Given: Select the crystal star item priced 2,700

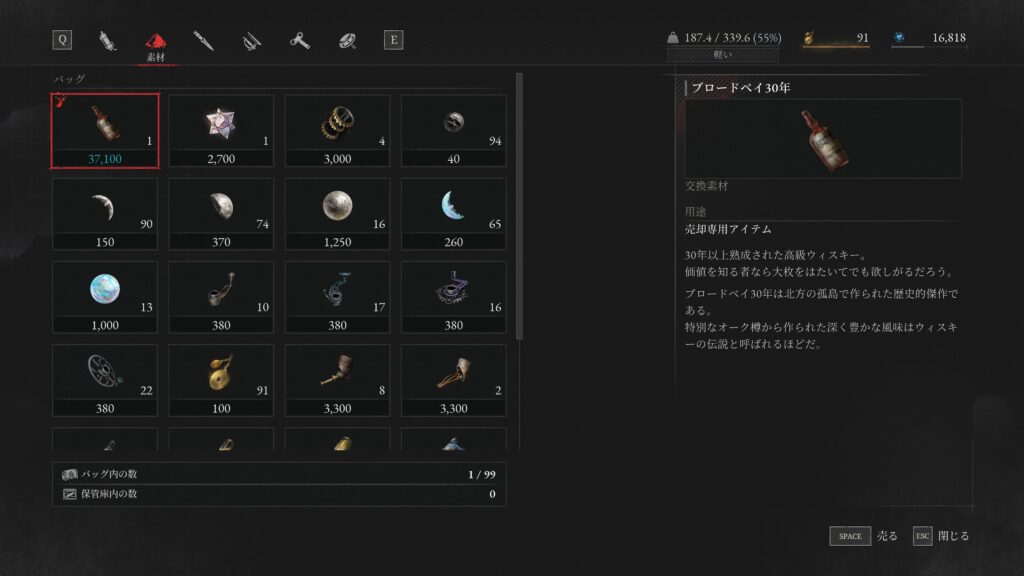Looking at the screenshot, I should point(221,131).
